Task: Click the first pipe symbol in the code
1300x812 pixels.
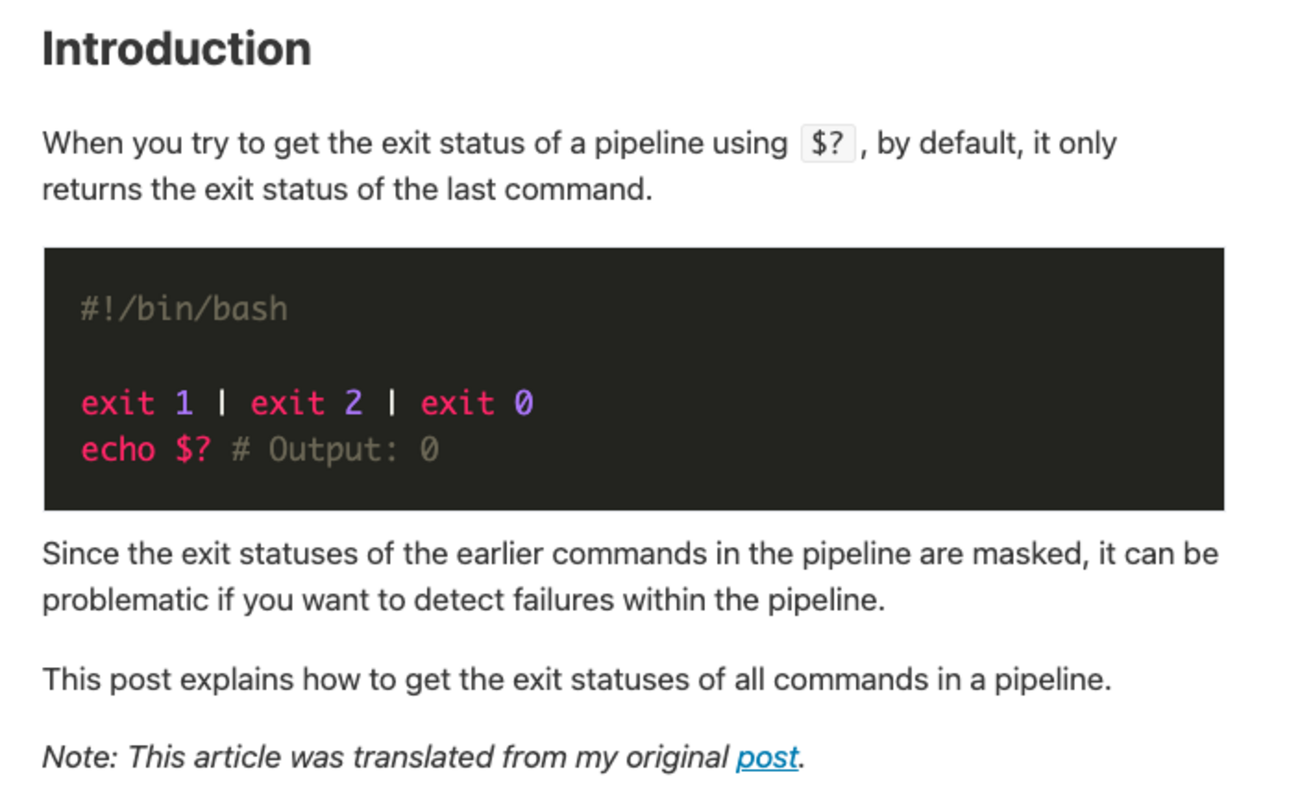Action: click(221, 403)
